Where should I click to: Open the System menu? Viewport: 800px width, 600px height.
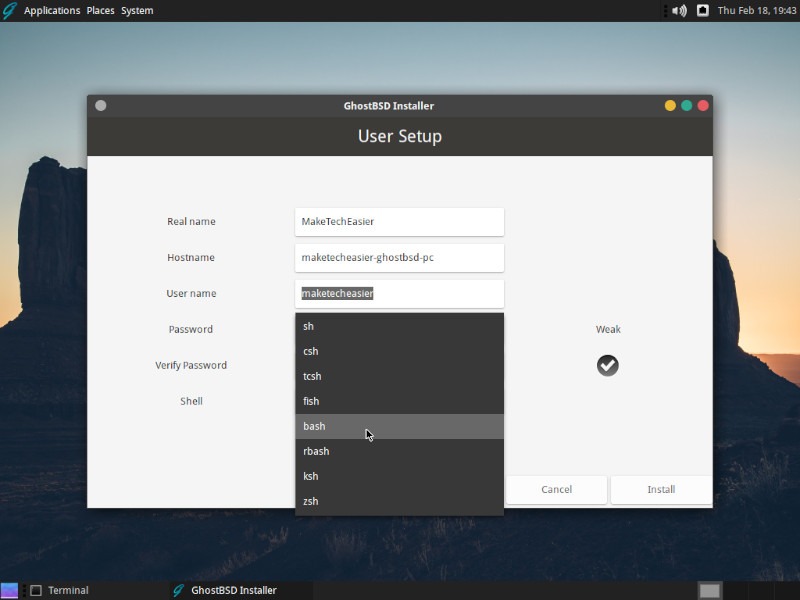point(137,10)
